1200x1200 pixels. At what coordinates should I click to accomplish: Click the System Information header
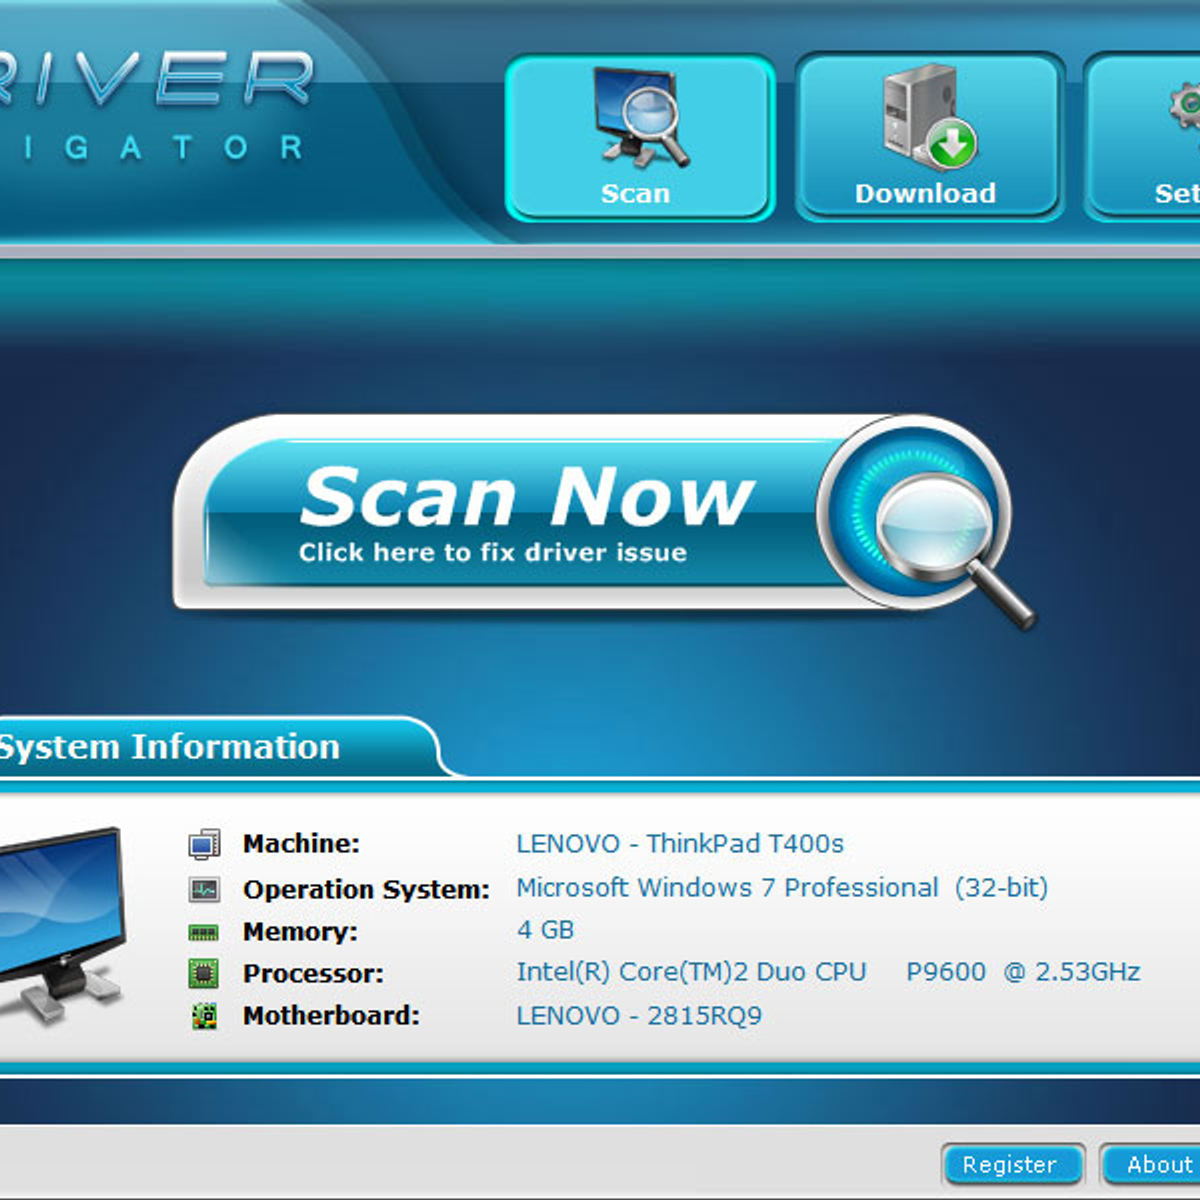click(168, 747)
